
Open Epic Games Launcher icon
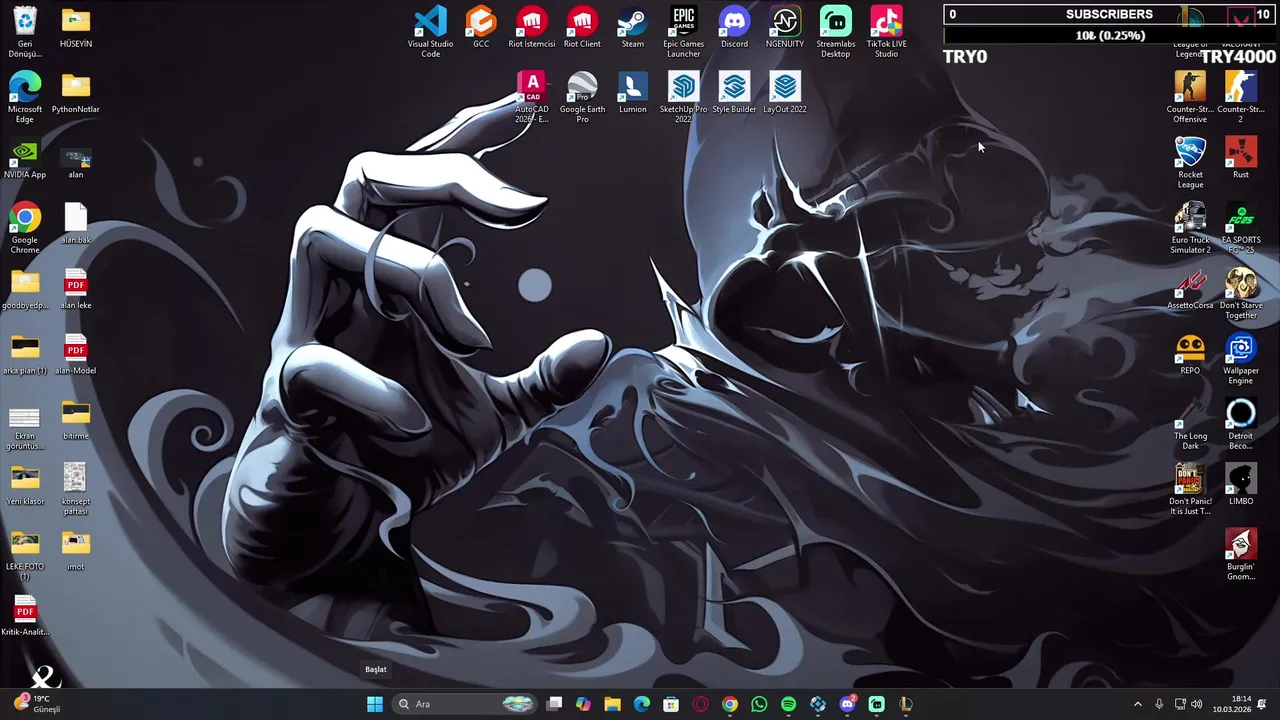[684, 31]
